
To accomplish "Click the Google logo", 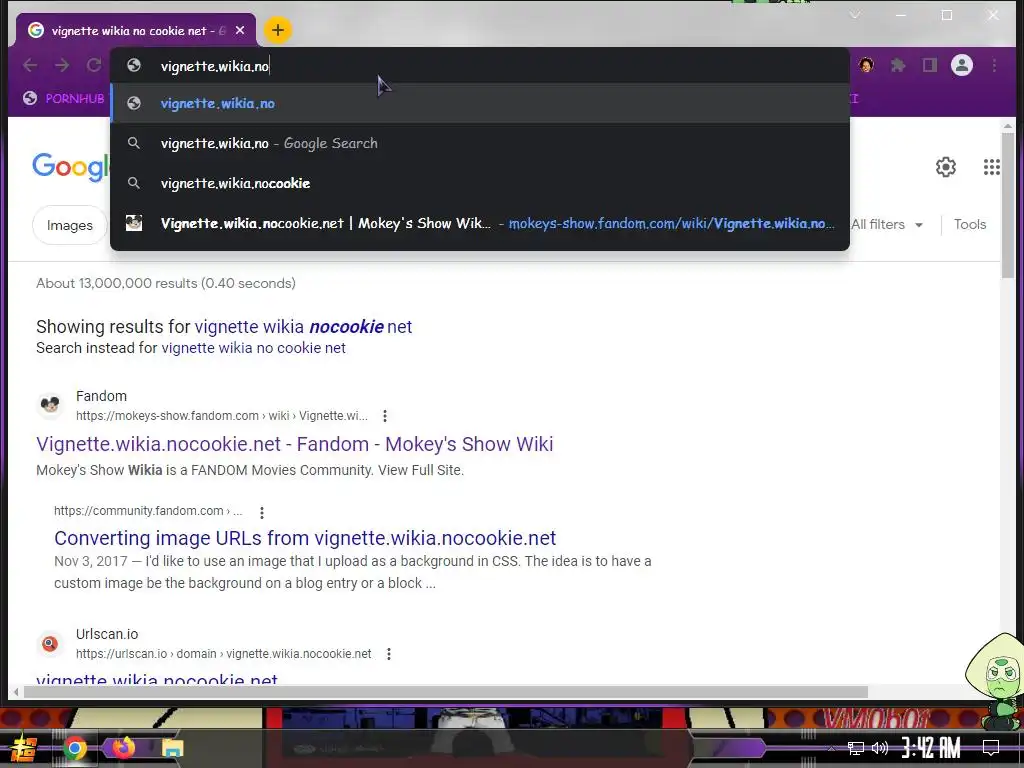I will 71,167.
